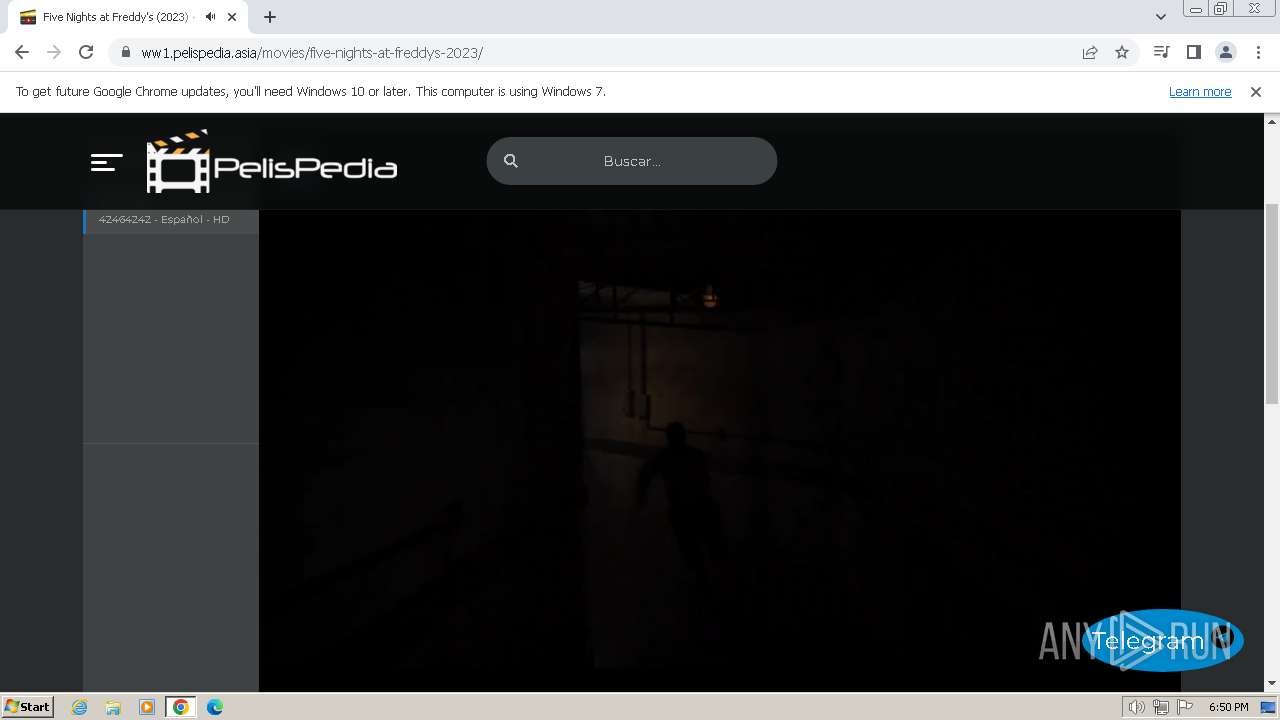
Task: Launch Internet Explorer from taskbar
Action: (80, 707)
